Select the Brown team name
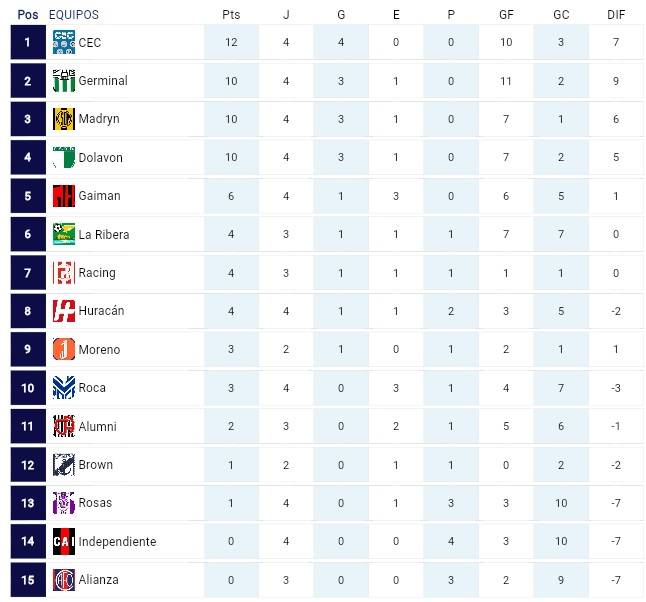This screenshot has height=602, width=646. click(x=96, y=465)
